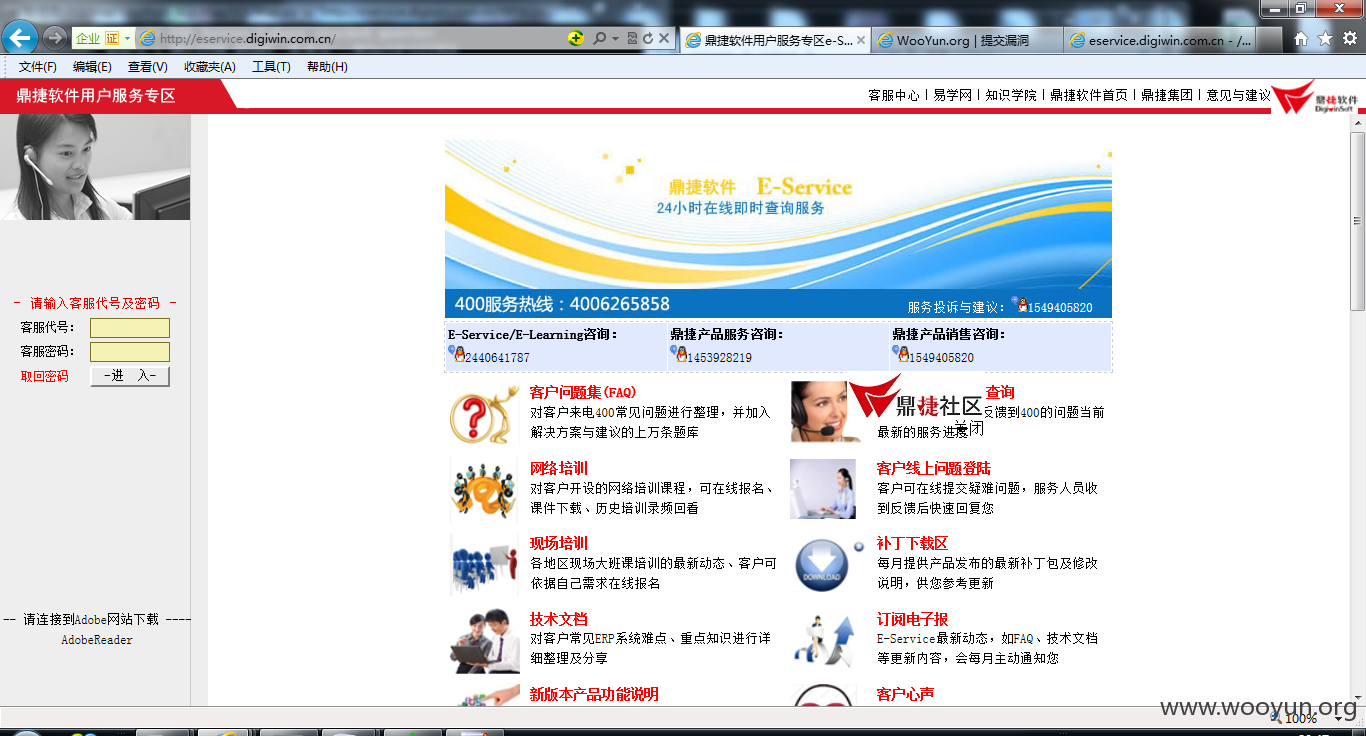Refresh the page using the reload icon
The width and height of the screenshot is (1366, 736).
tap(647, 38)
